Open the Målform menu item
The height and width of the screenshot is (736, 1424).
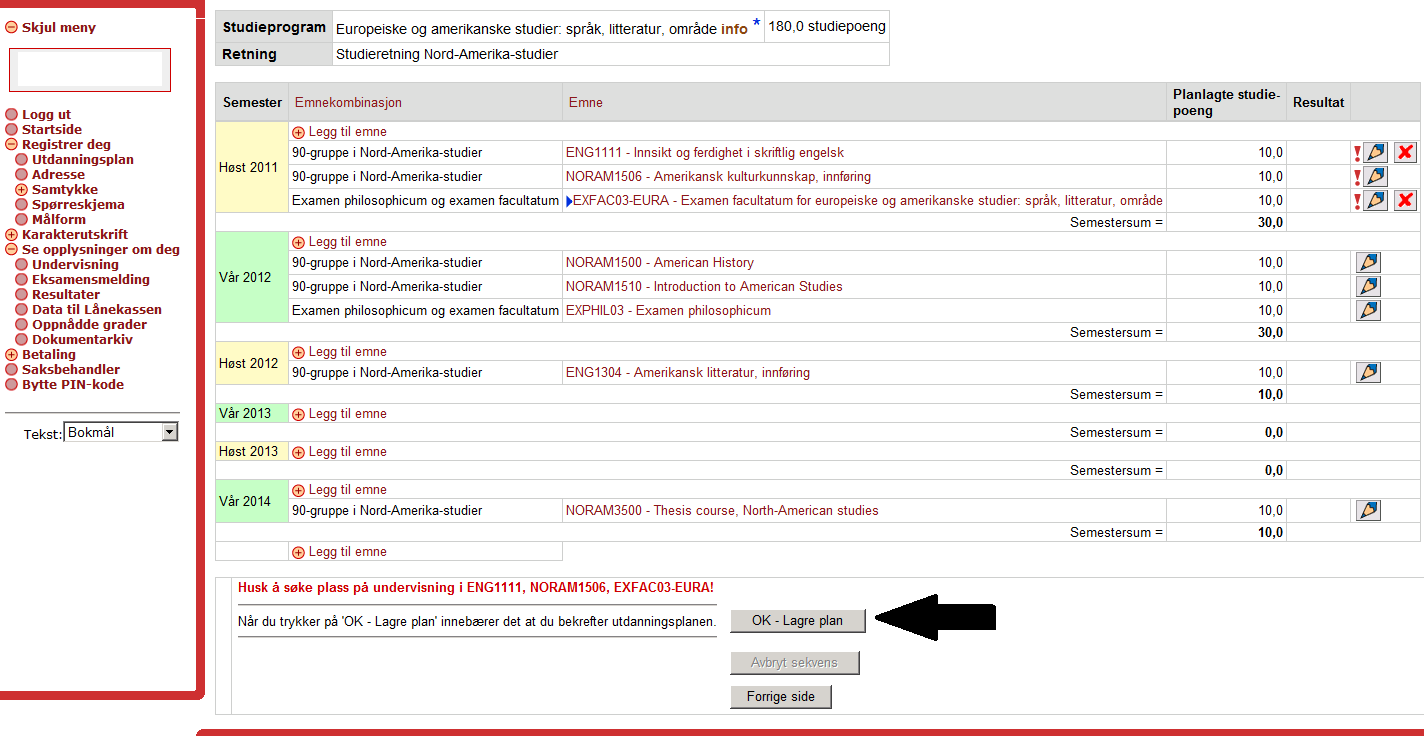[x=59, y=220]
